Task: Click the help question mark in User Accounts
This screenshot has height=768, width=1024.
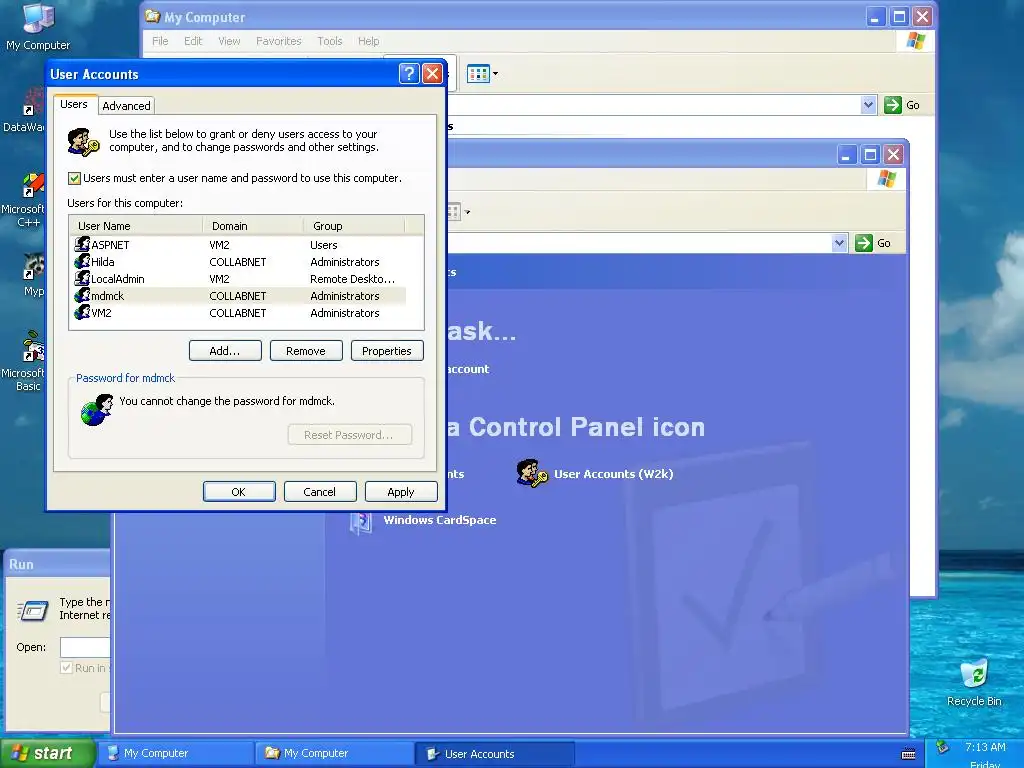Action: pos(409,74)
